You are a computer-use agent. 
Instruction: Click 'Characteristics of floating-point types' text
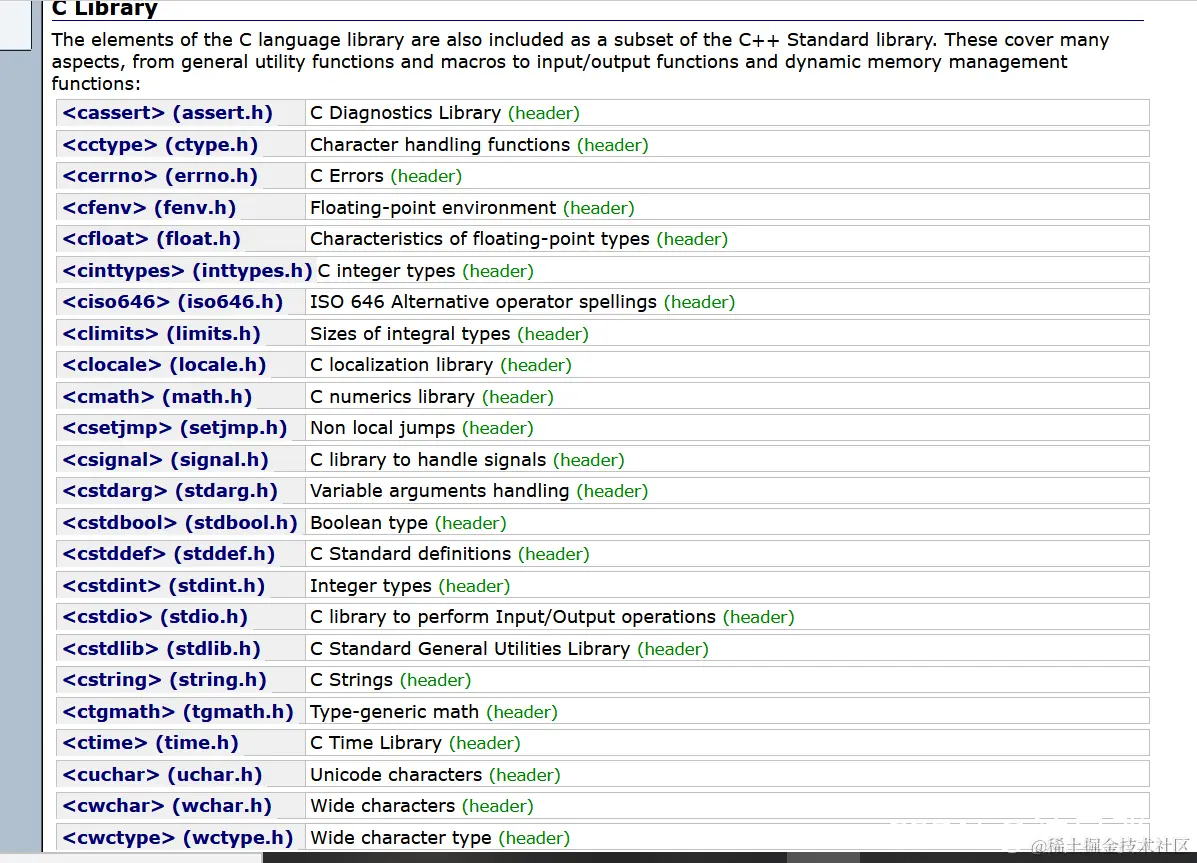(x=479, y=239)
